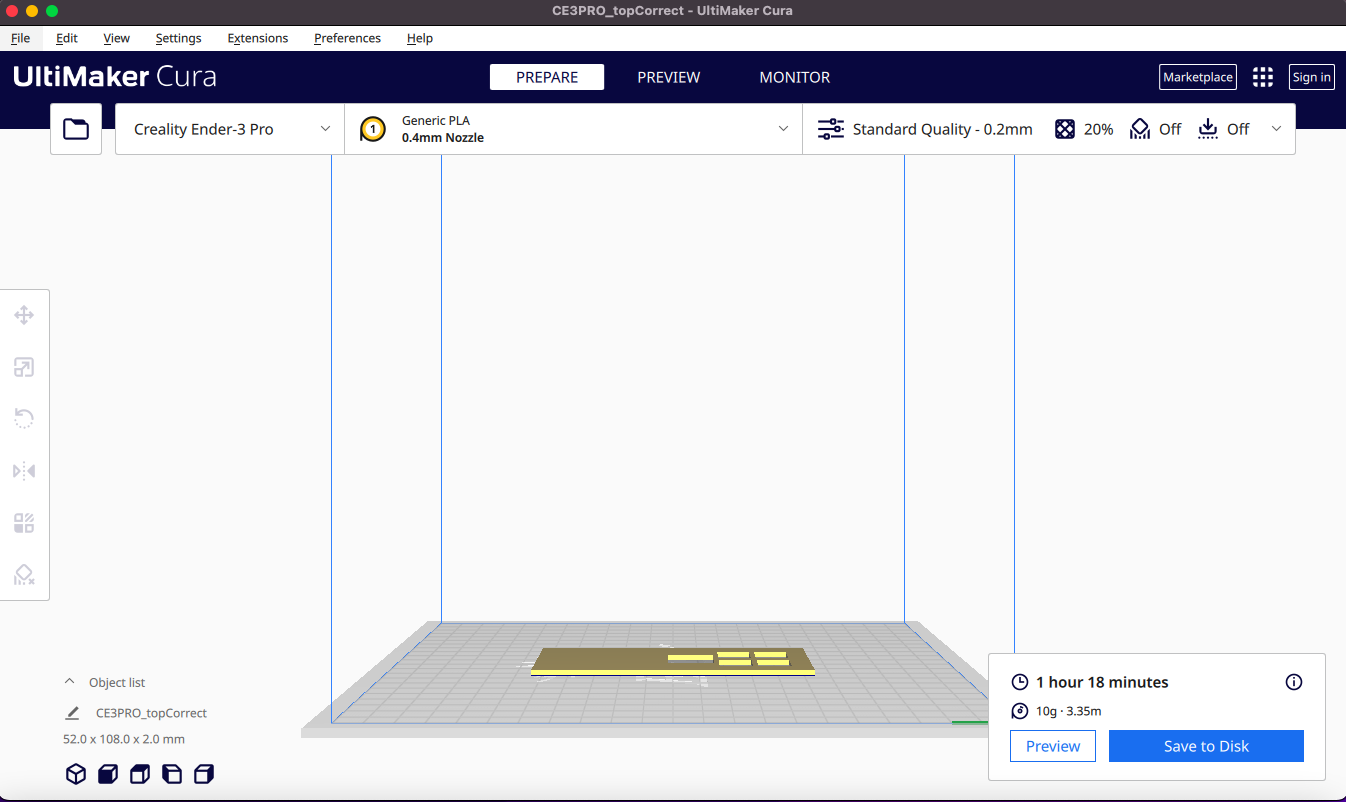Click the pencil edit icon beside CE3PRO_topCorrect
This screenshot has width=1346, height=802.
72,713
